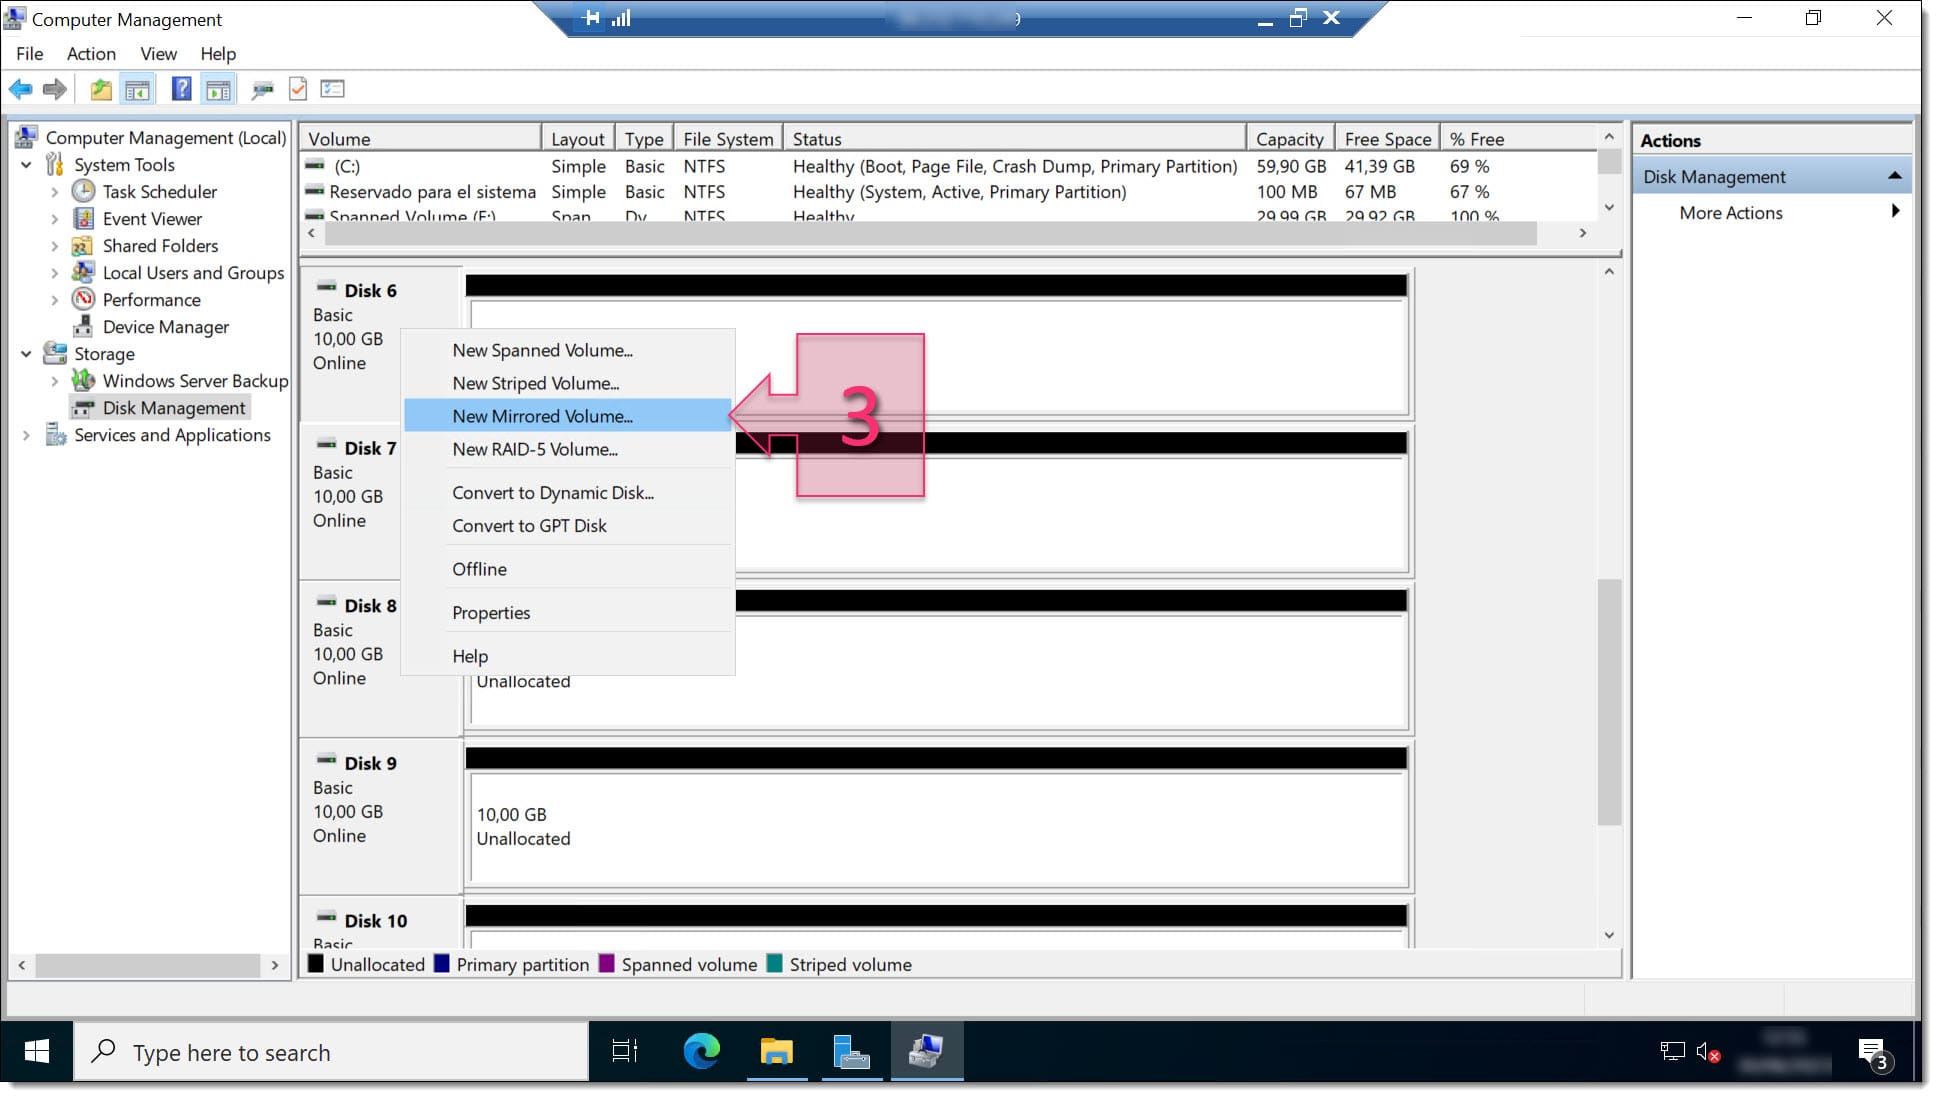The width and height of the screenshot is (1937, 1097).
Task: Launch Microsoft Edge from the taskbar
Action: pyautogui.click(x=701, y=1051)
